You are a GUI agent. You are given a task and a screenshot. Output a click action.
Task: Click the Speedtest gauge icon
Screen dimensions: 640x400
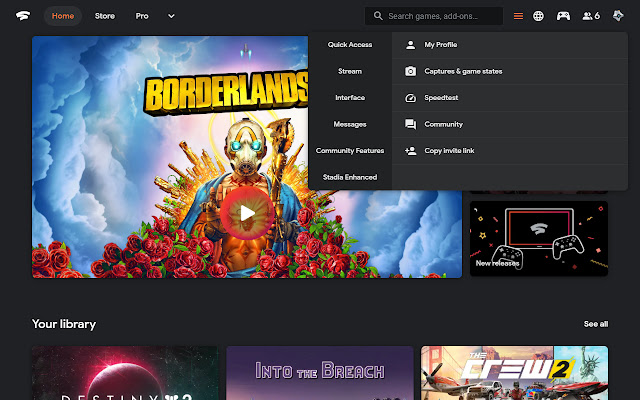click(x=410, y=98)
